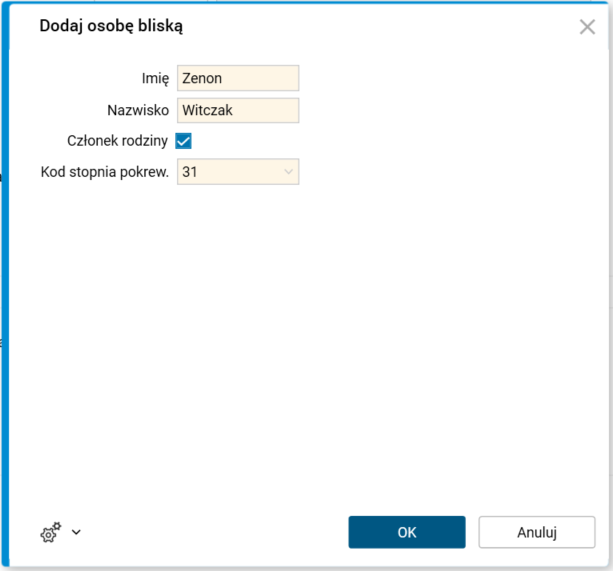Viewport: 613px width, 571px height.
Task: Expand the chevron beside the gear icon
Action: [x=76, y=533]
